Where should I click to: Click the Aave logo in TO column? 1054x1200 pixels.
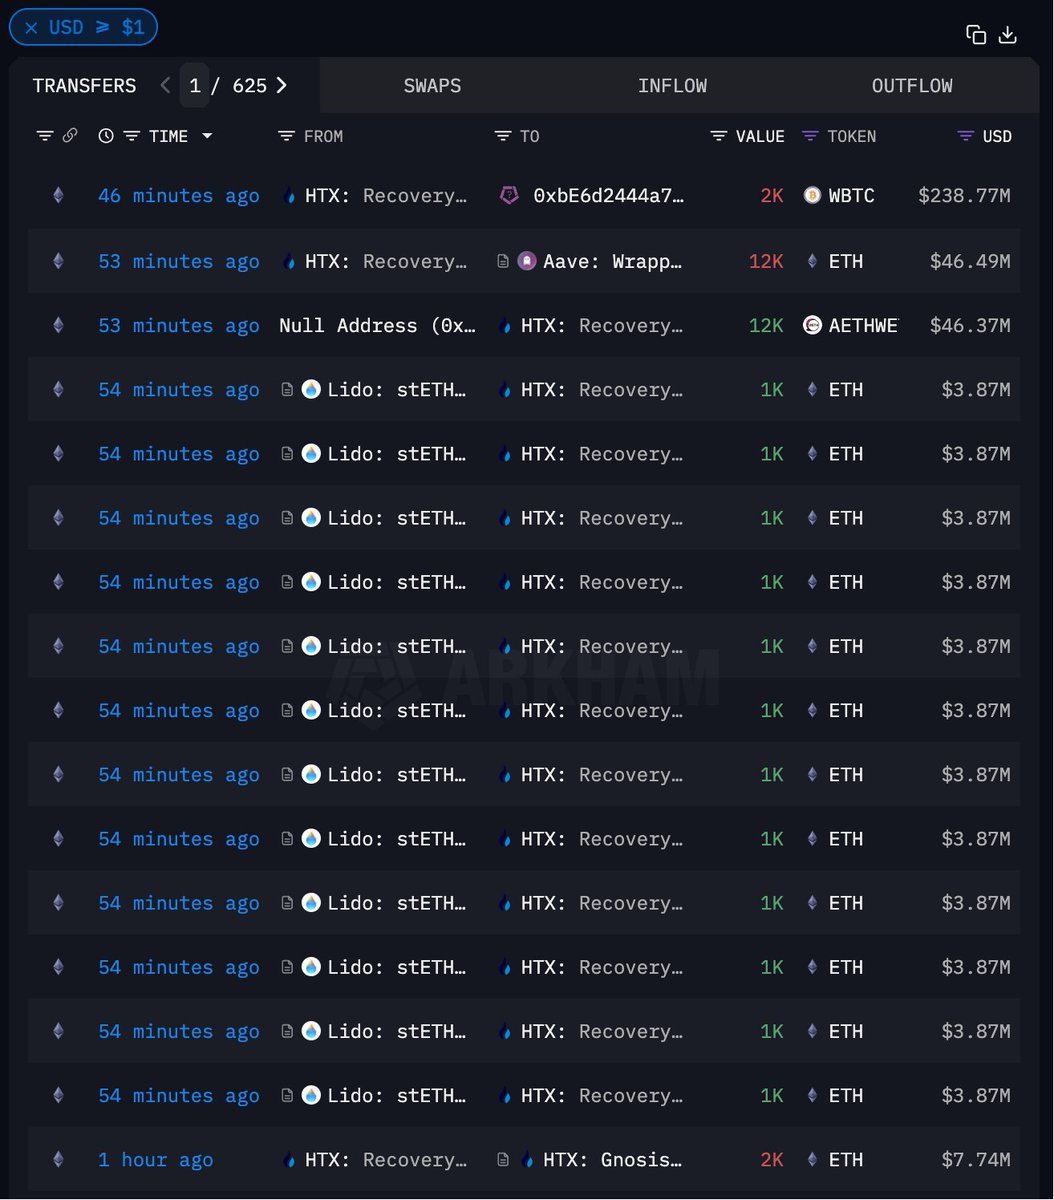point(527,261)
